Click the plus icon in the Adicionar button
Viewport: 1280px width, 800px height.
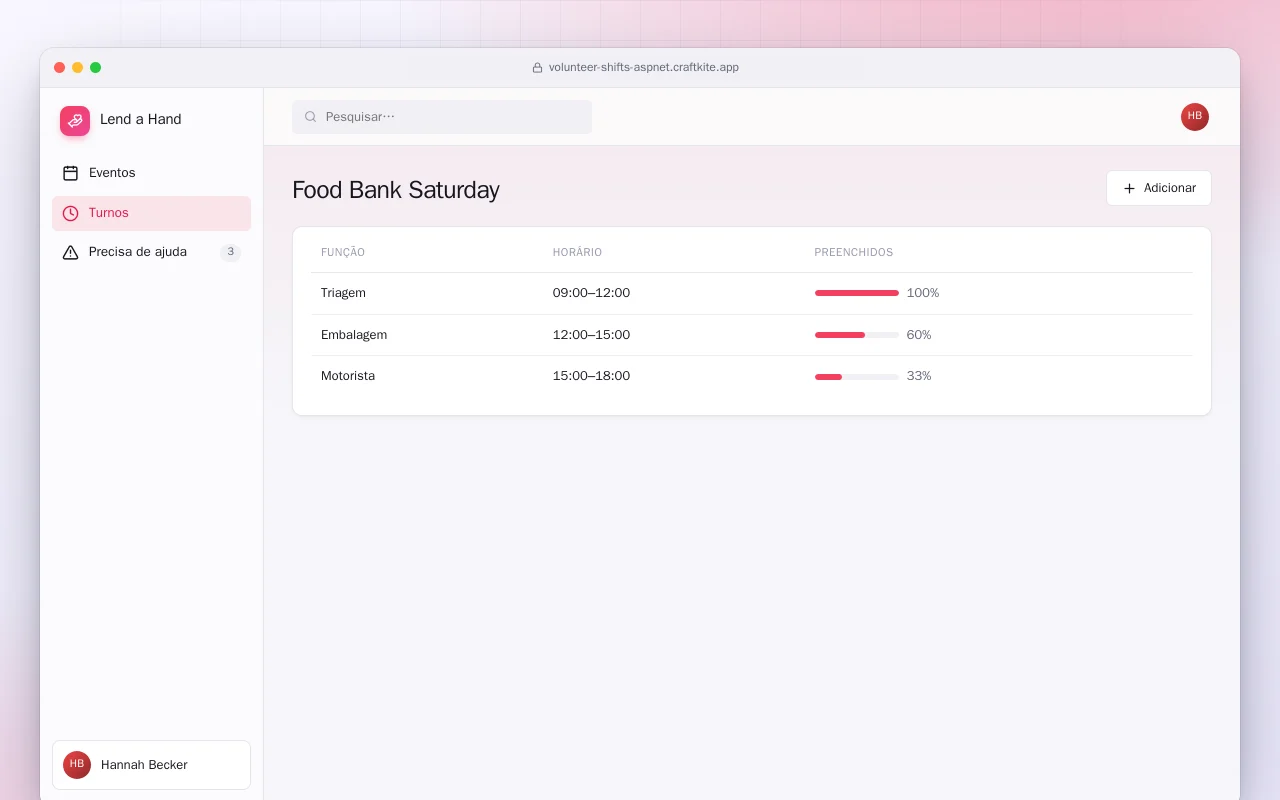pyautogui.click(x=1129, y=188)
